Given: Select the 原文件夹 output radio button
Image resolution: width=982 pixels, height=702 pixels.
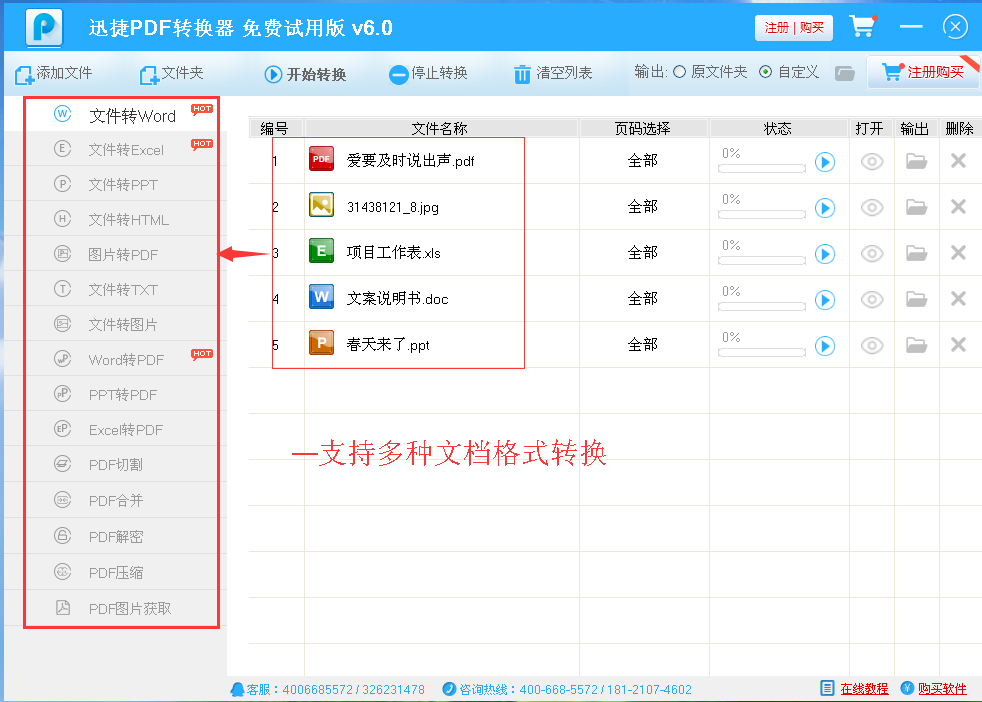Looking at the screenshot, I should point(680,72).
